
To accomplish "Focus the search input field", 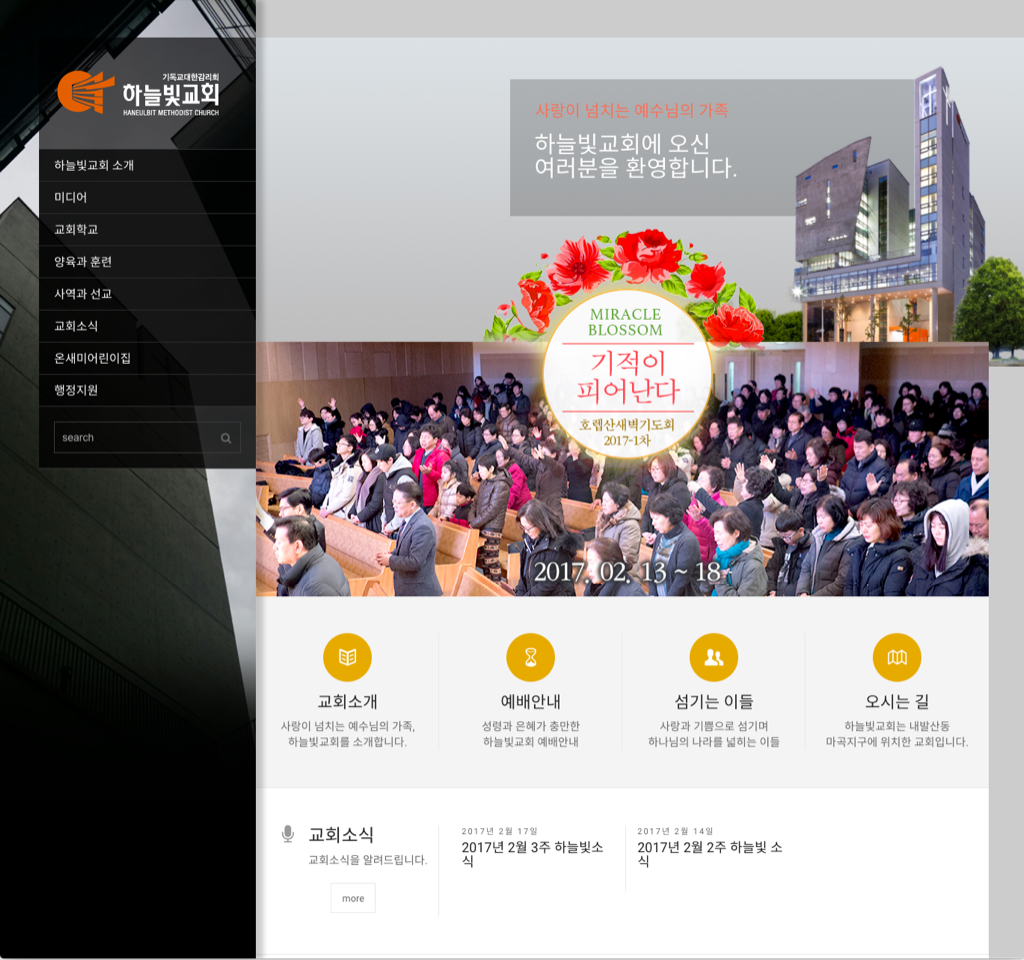I will click(x=136, y=438).
